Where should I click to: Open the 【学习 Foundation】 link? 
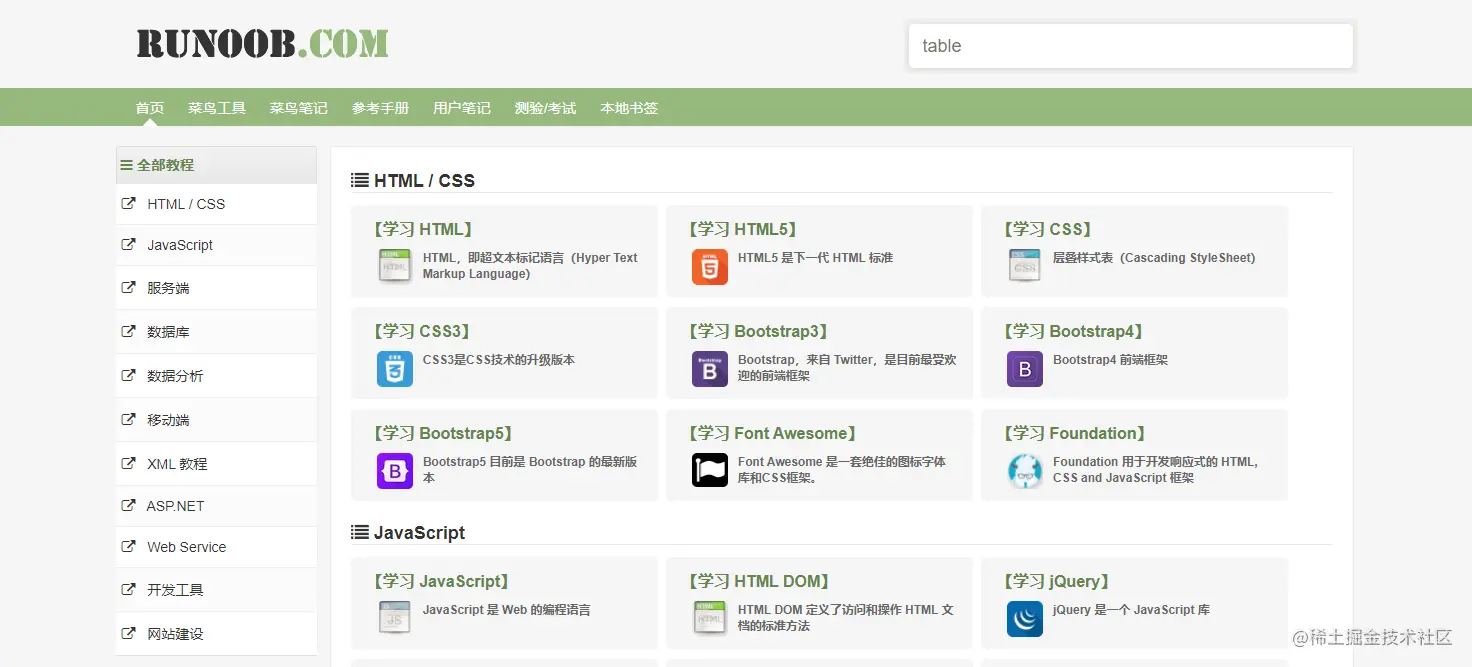point(1073,433)
